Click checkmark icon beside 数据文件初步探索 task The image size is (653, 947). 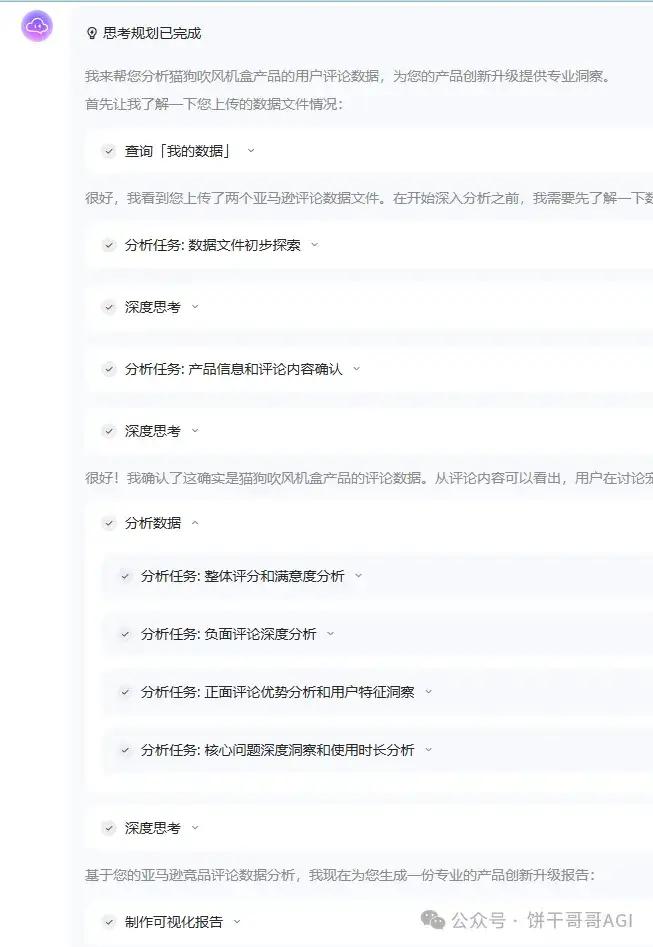coord(109,245)
